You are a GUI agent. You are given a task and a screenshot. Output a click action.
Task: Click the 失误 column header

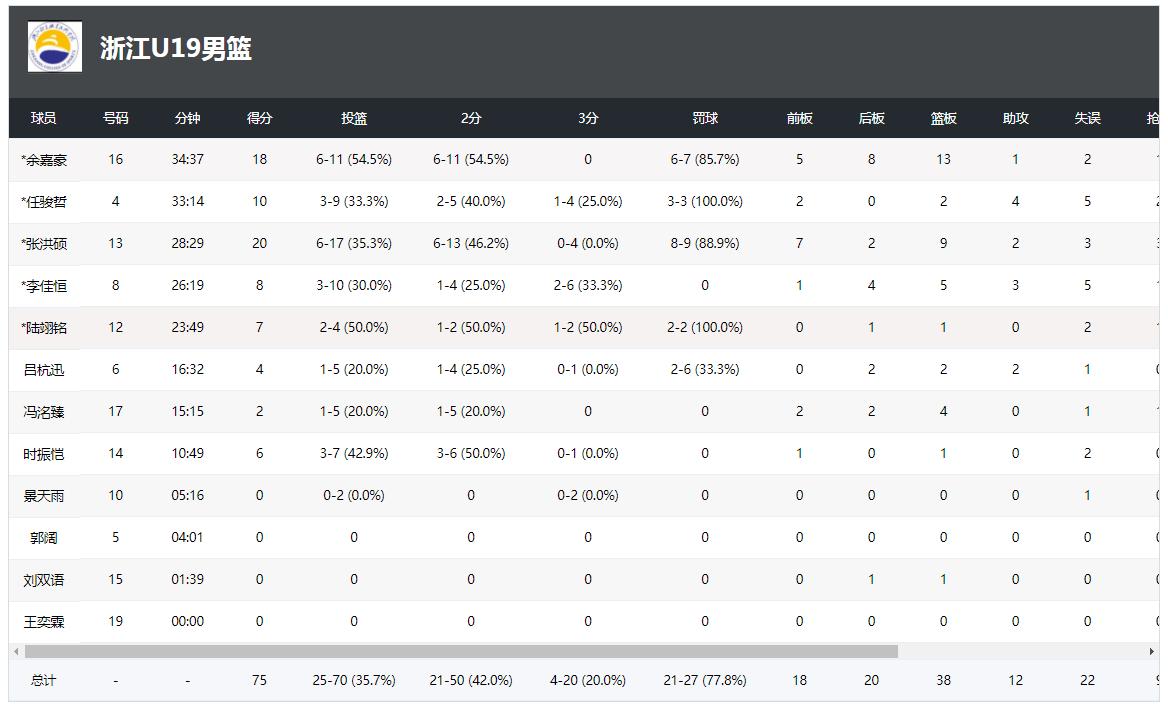[x=1087, y=118]
